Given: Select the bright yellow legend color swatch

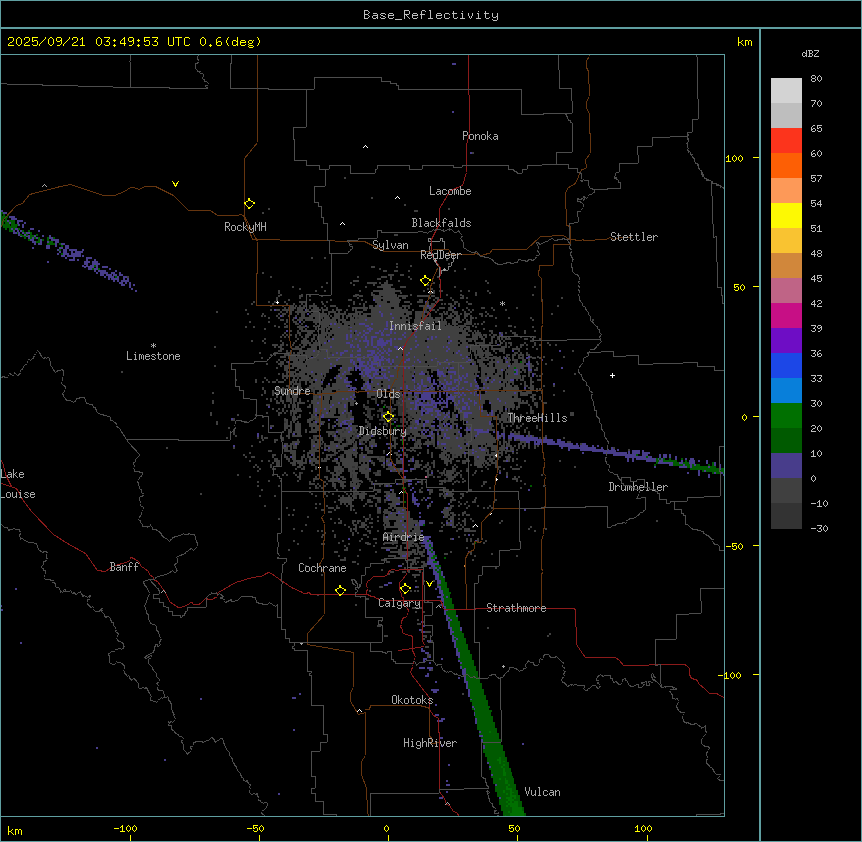Looking at the screenshot, I should point(786,215).
